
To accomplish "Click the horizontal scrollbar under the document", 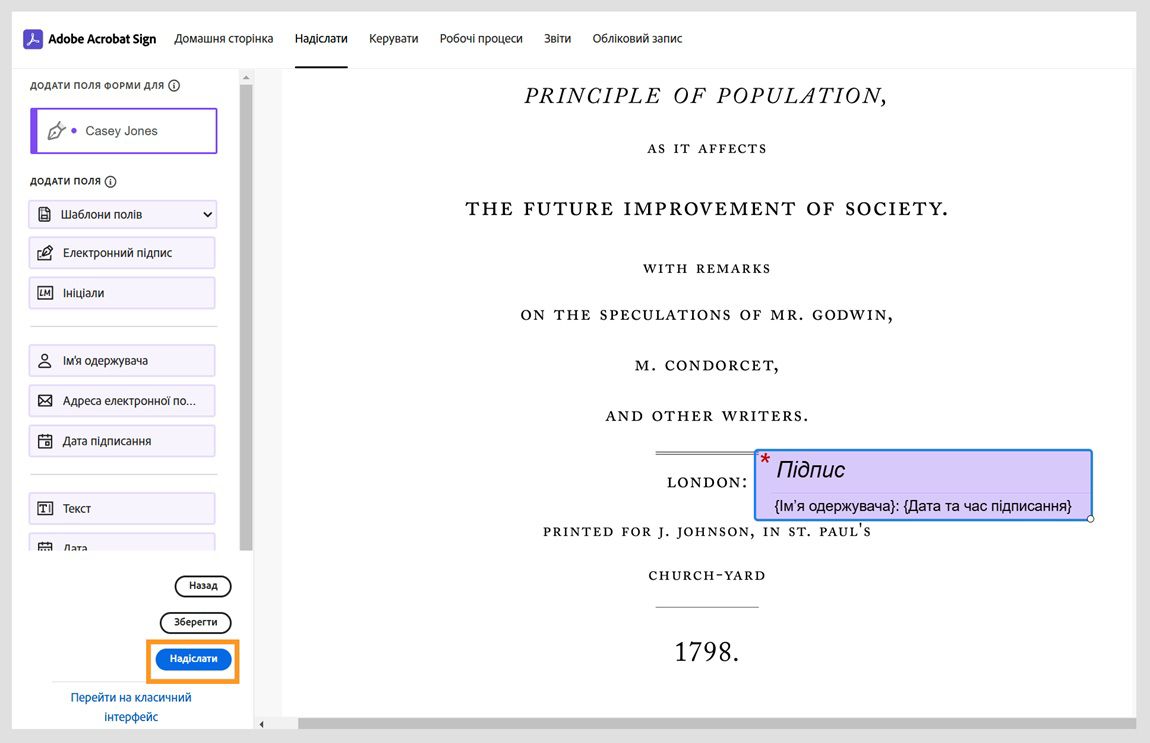I will (717, 724).
